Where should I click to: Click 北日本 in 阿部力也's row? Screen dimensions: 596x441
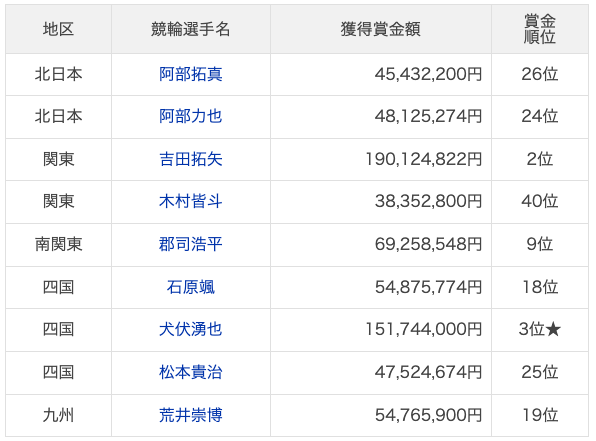point(58,116)
